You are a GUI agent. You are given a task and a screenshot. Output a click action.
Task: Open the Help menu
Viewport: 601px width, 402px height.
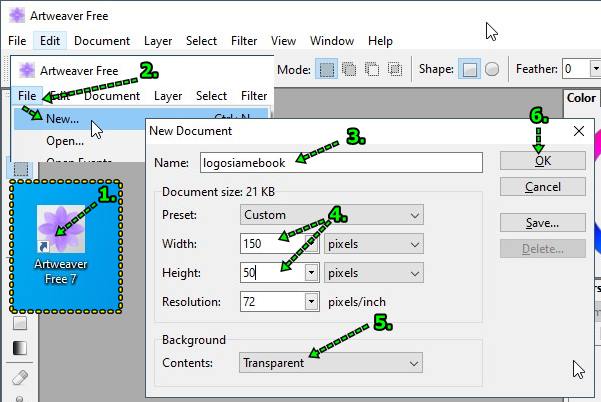(380, 41)
